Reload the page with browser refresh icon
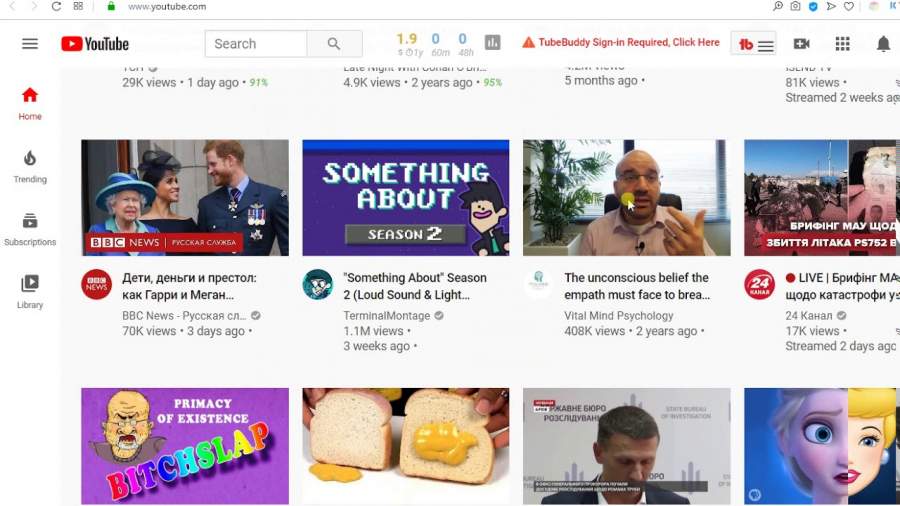900x506 pixels. coord(56,6)
